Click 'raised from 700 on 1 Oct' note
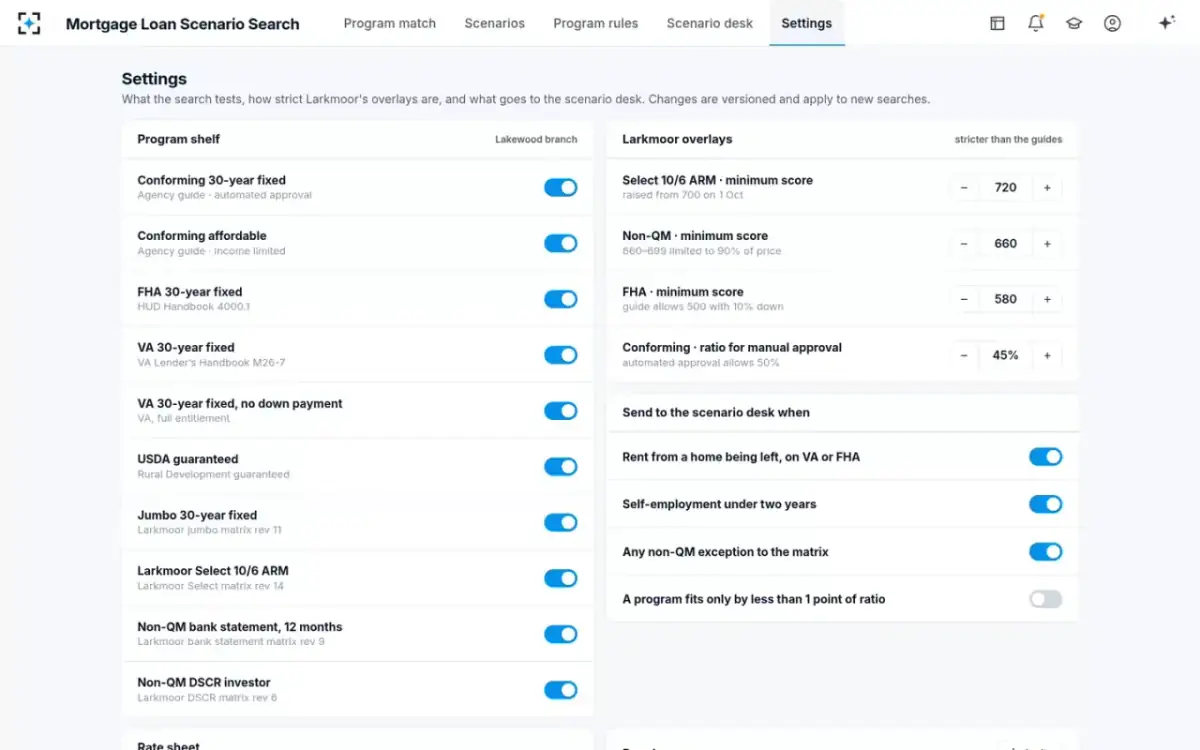This screenshot has width=1200, height=750. (681, 195)
